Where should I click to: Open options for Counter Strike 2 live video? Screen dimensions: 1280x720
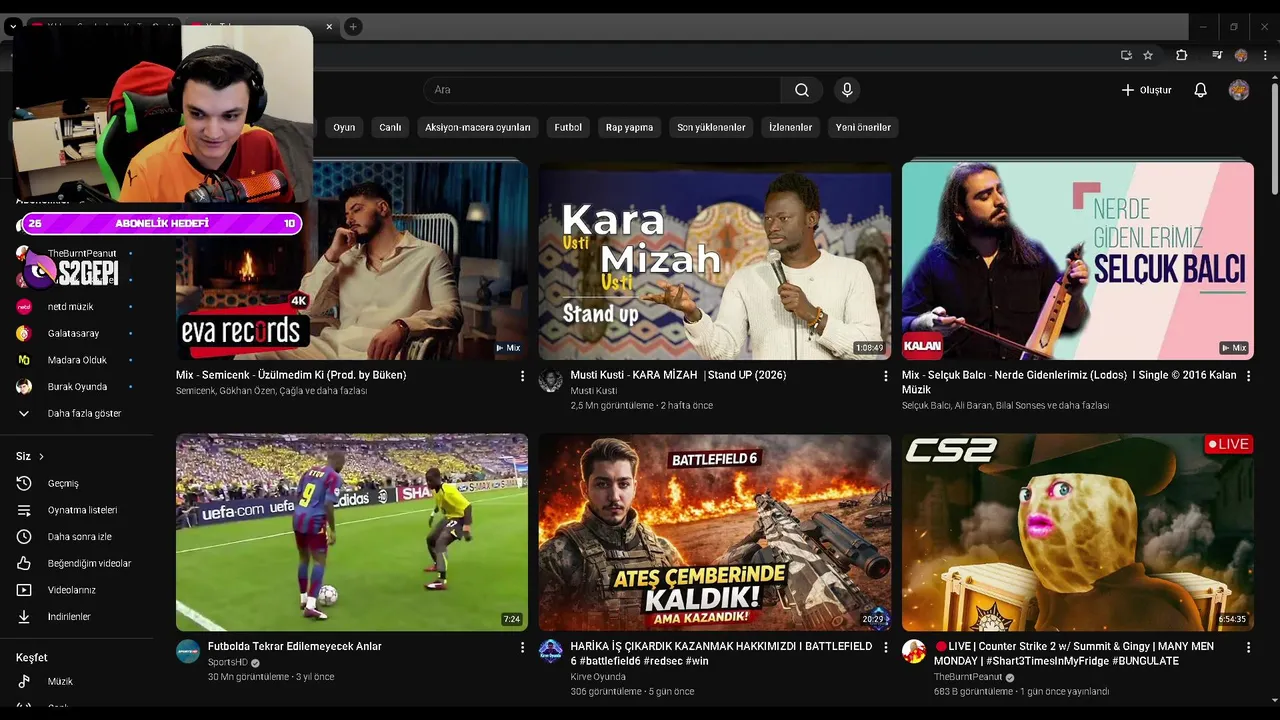(x=1248, y=648)
